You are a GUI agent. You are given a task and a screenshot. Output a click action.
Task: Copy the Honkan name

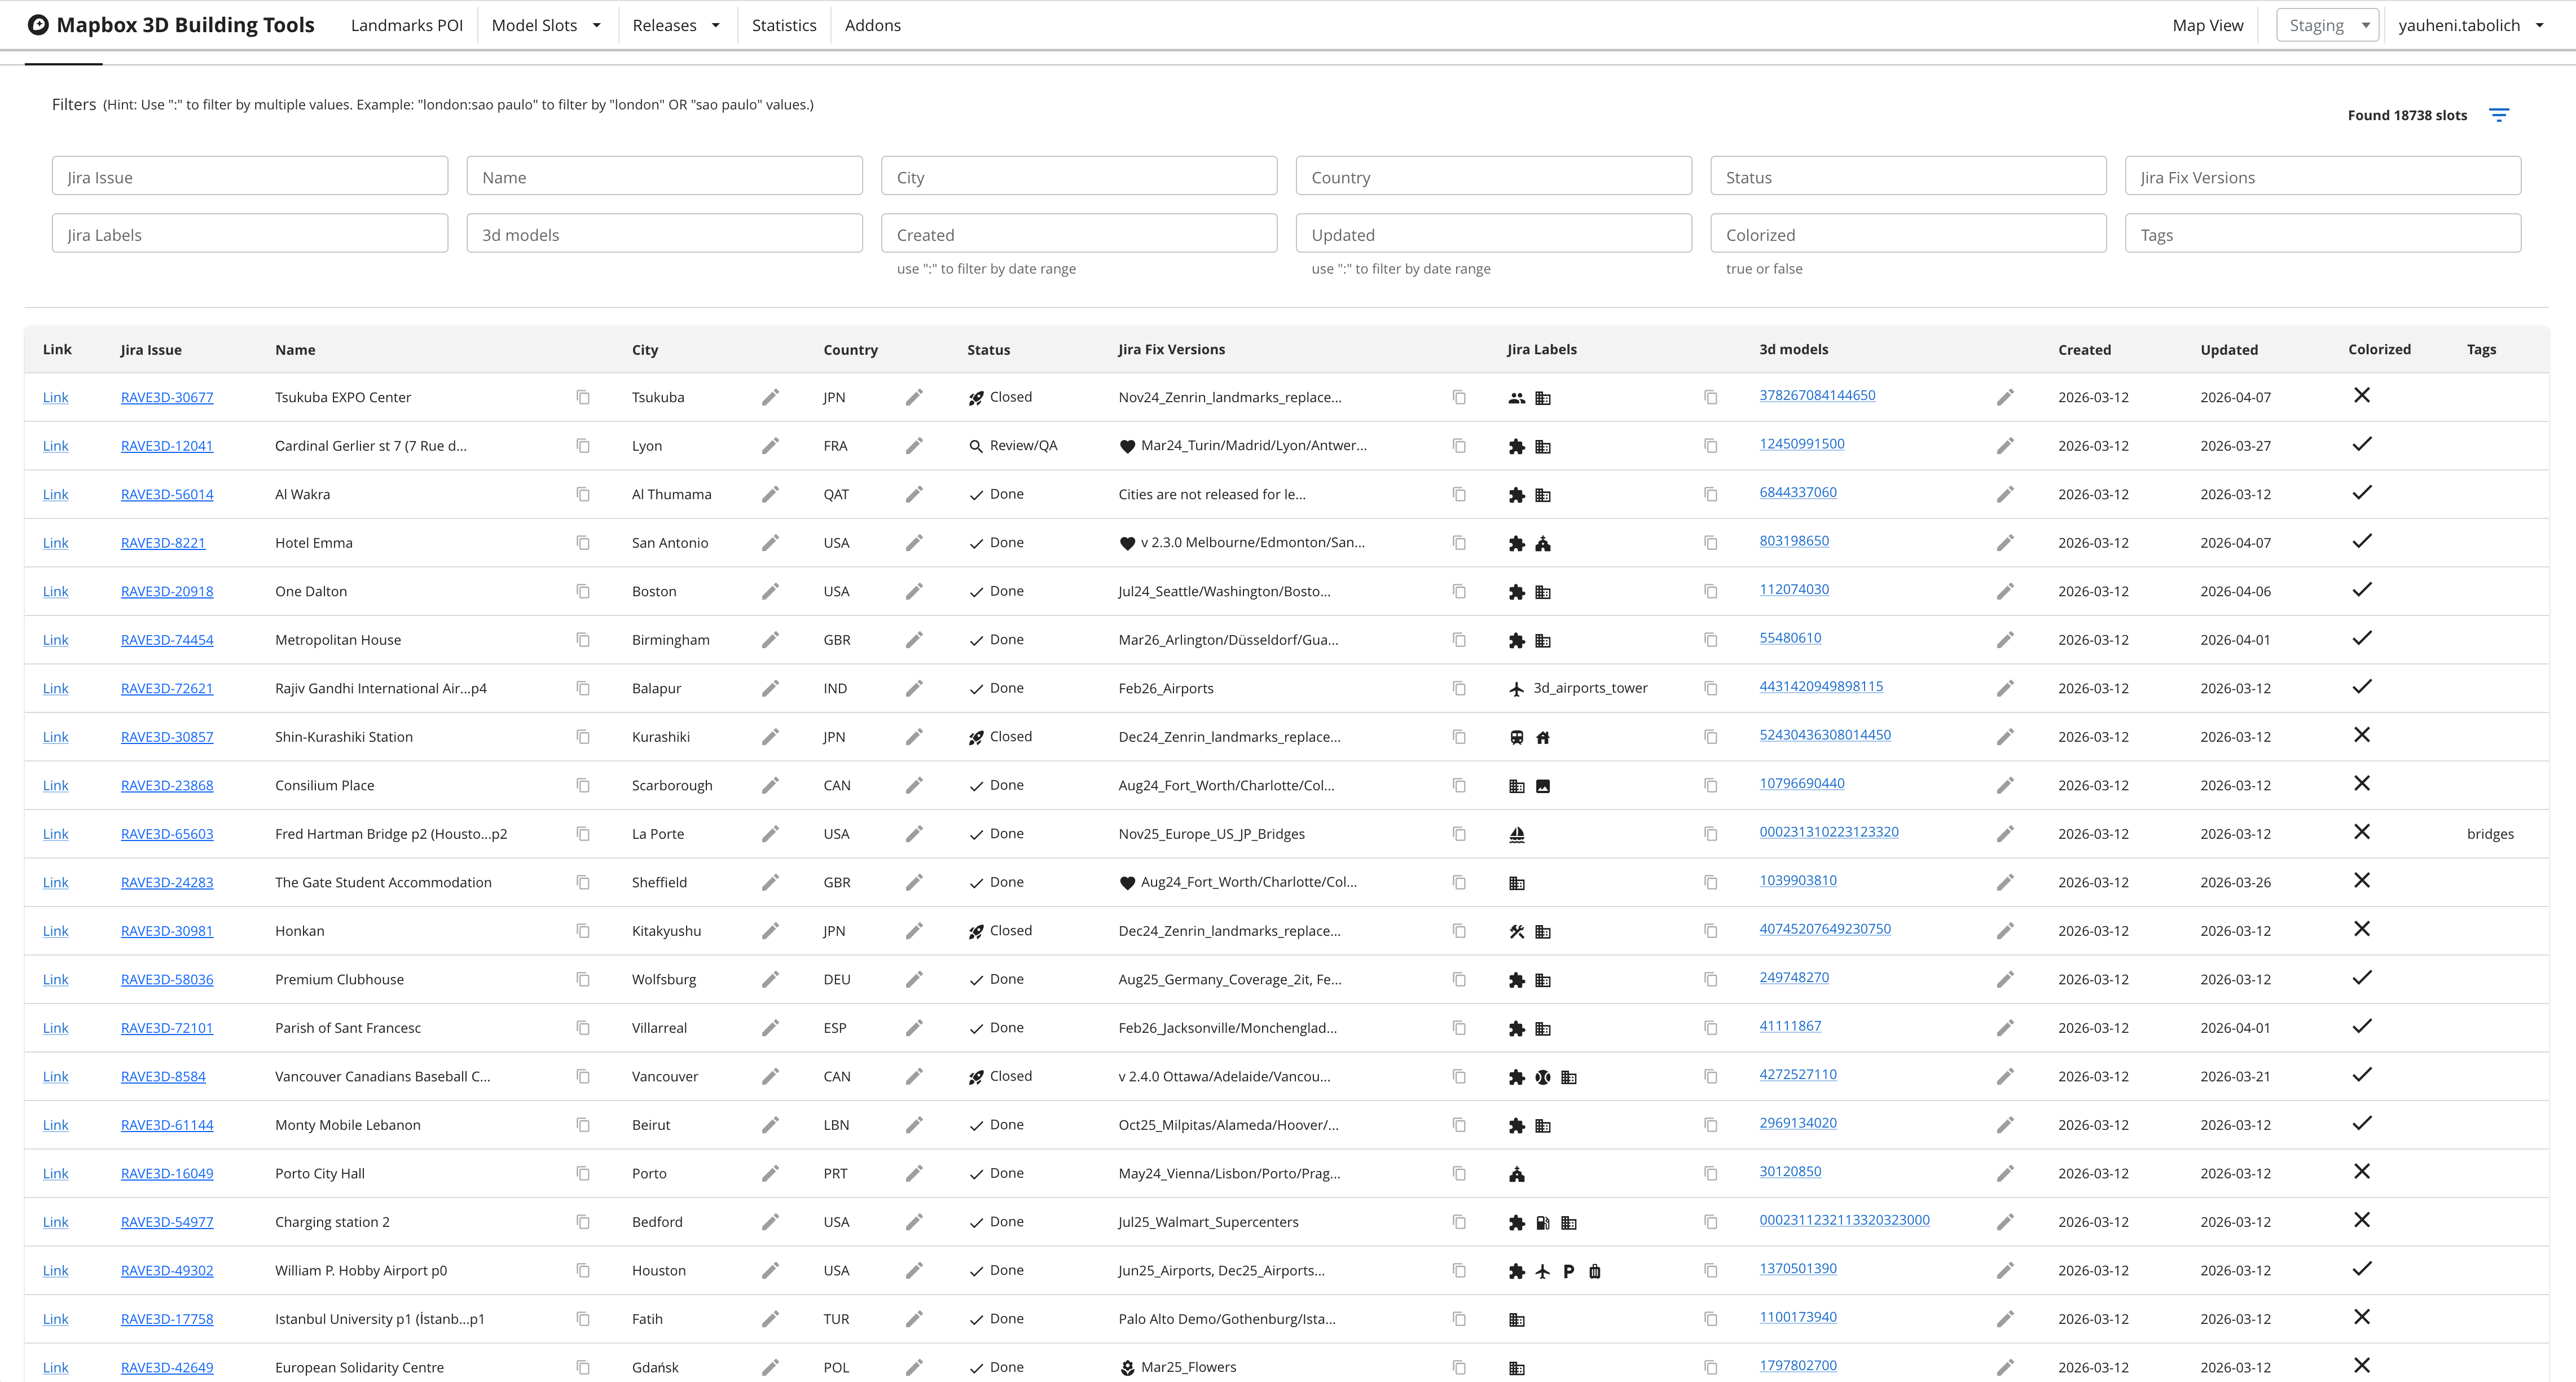pyautogui.click(x=583, y=931)
